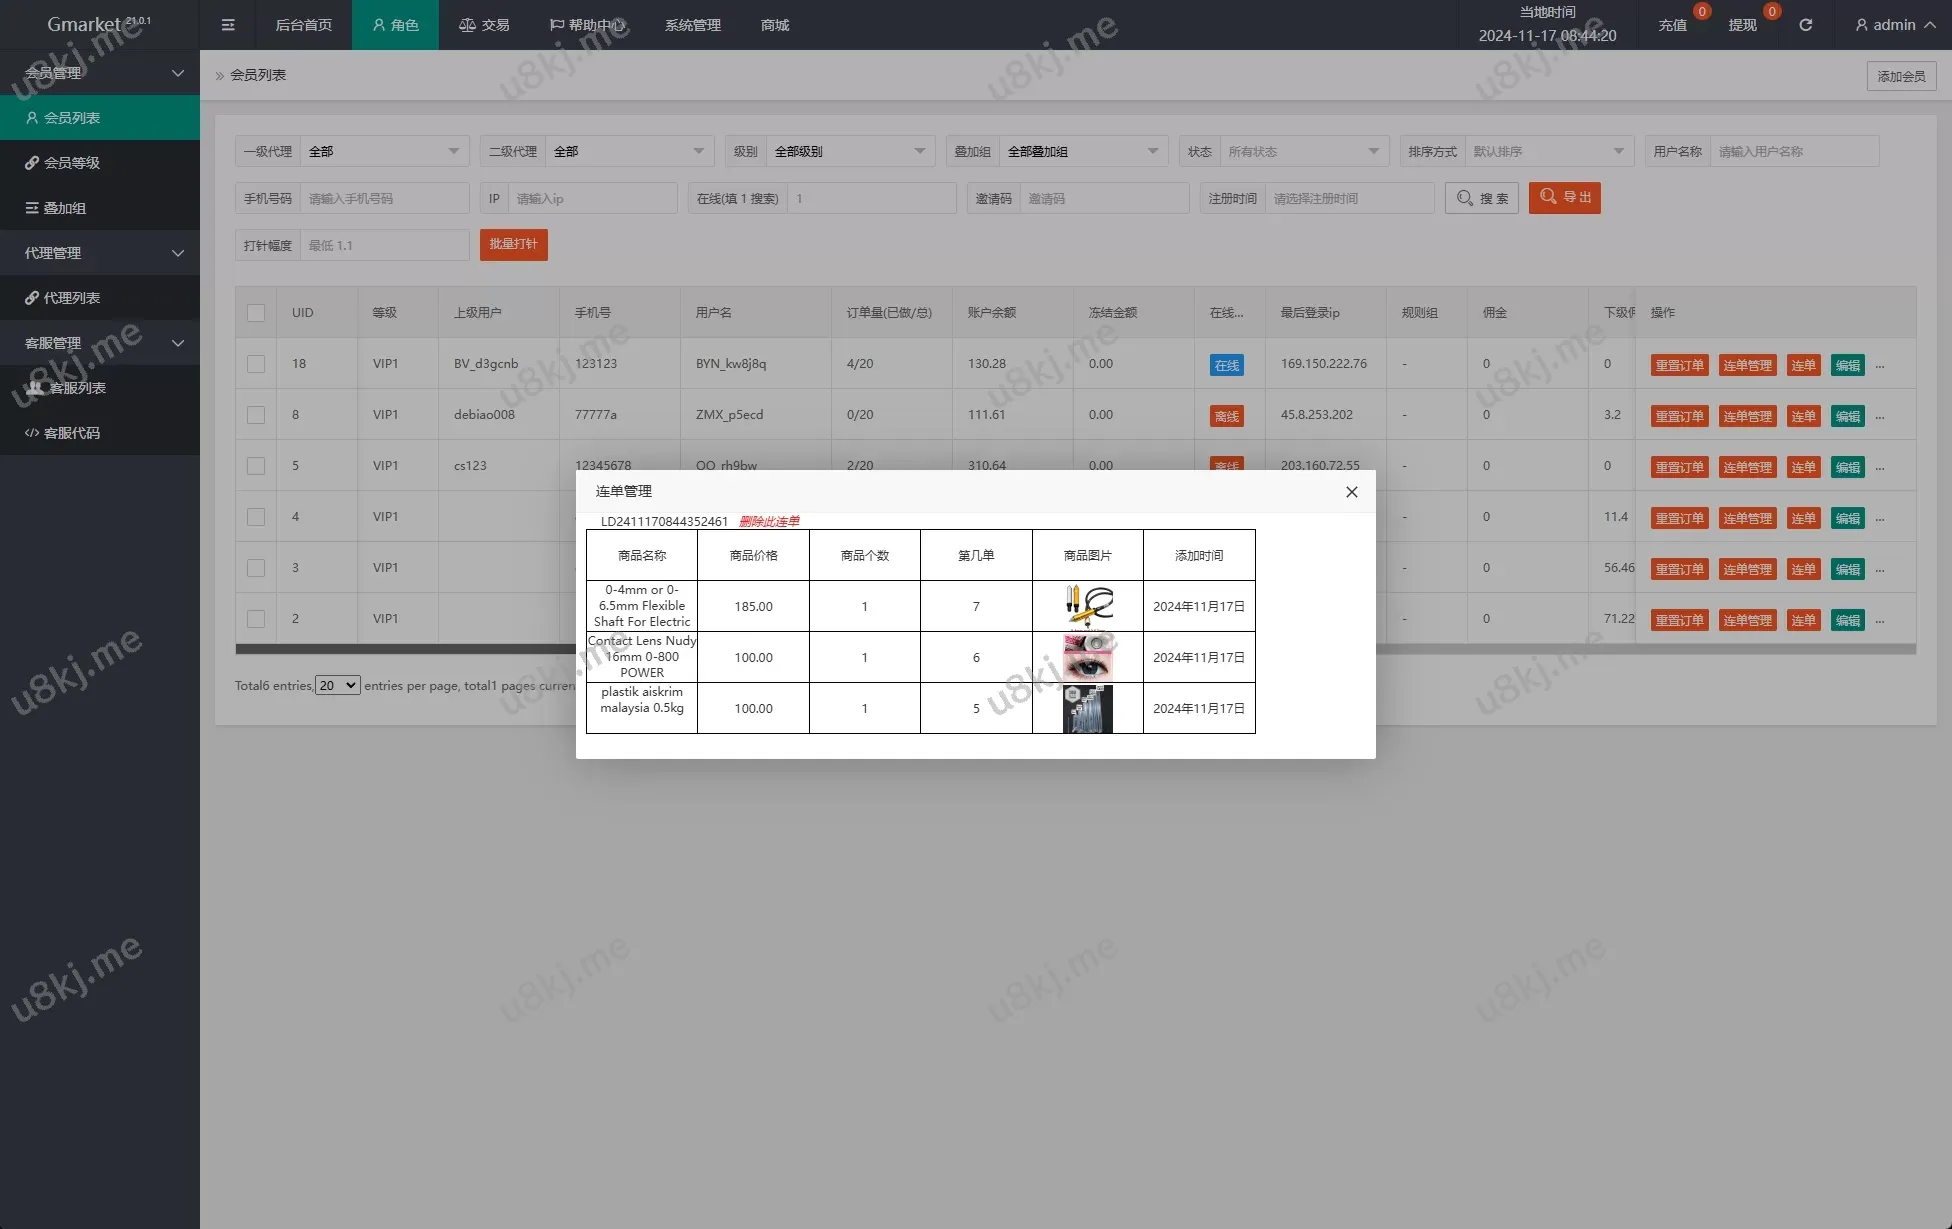Open the 系统管理 top menu
The height and width of the screenshot is (1229, 1952).
click(x=692, y=25)
